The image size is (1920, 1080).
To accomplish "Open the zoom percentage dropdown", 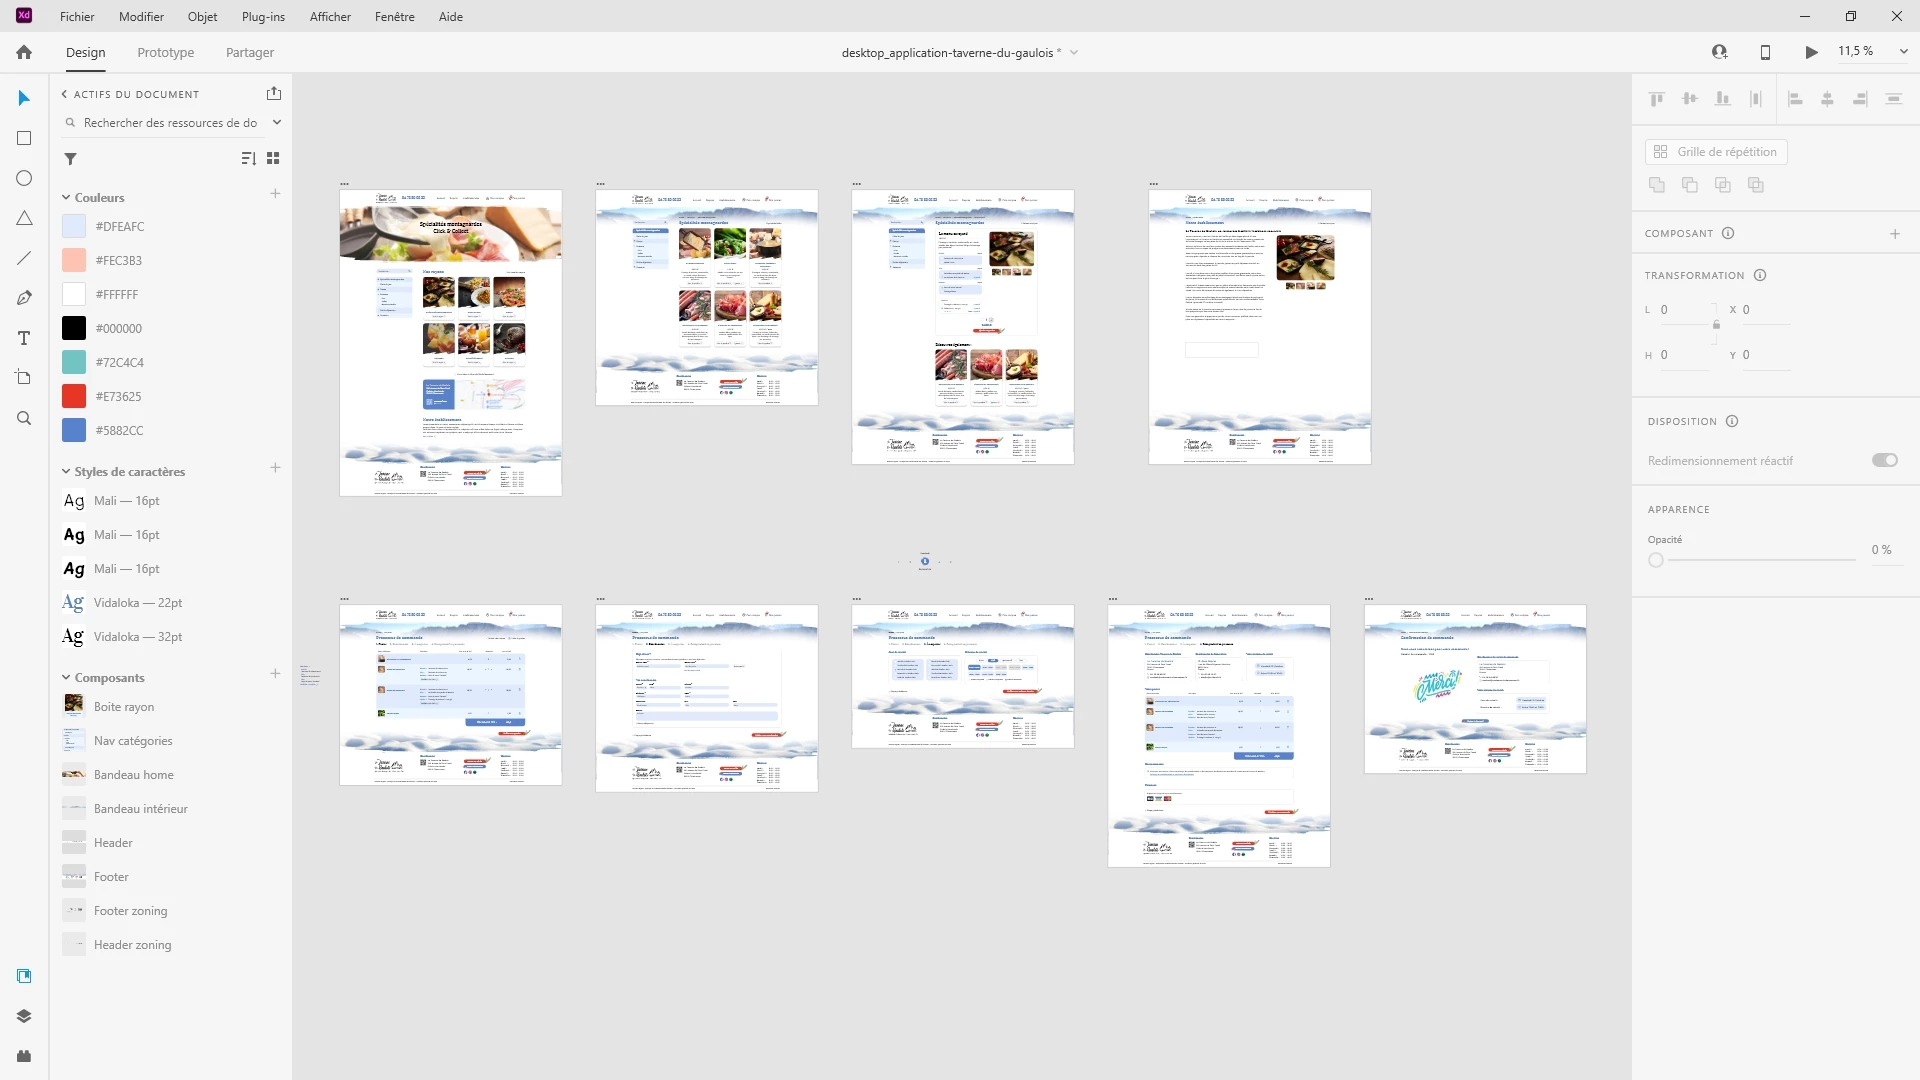I will [x=1903, y=52].
